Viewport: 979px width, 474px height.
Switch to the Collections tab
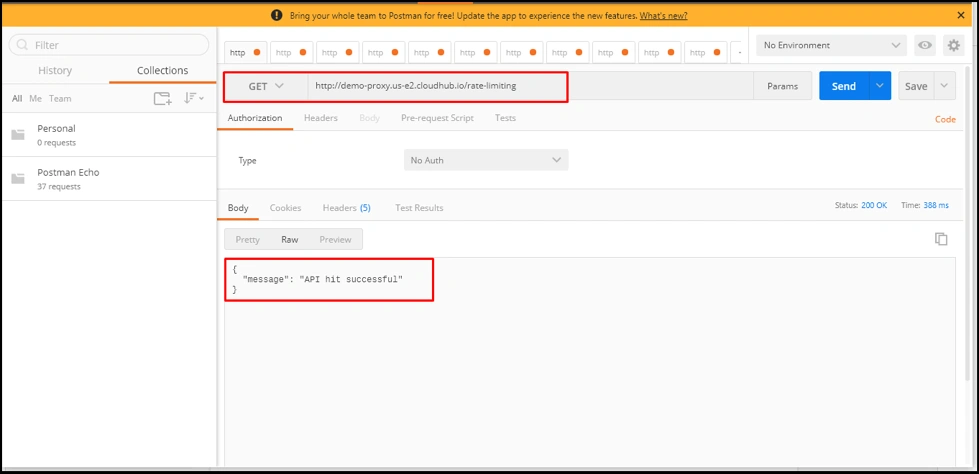pyautogui.click(x=162, y=71)
